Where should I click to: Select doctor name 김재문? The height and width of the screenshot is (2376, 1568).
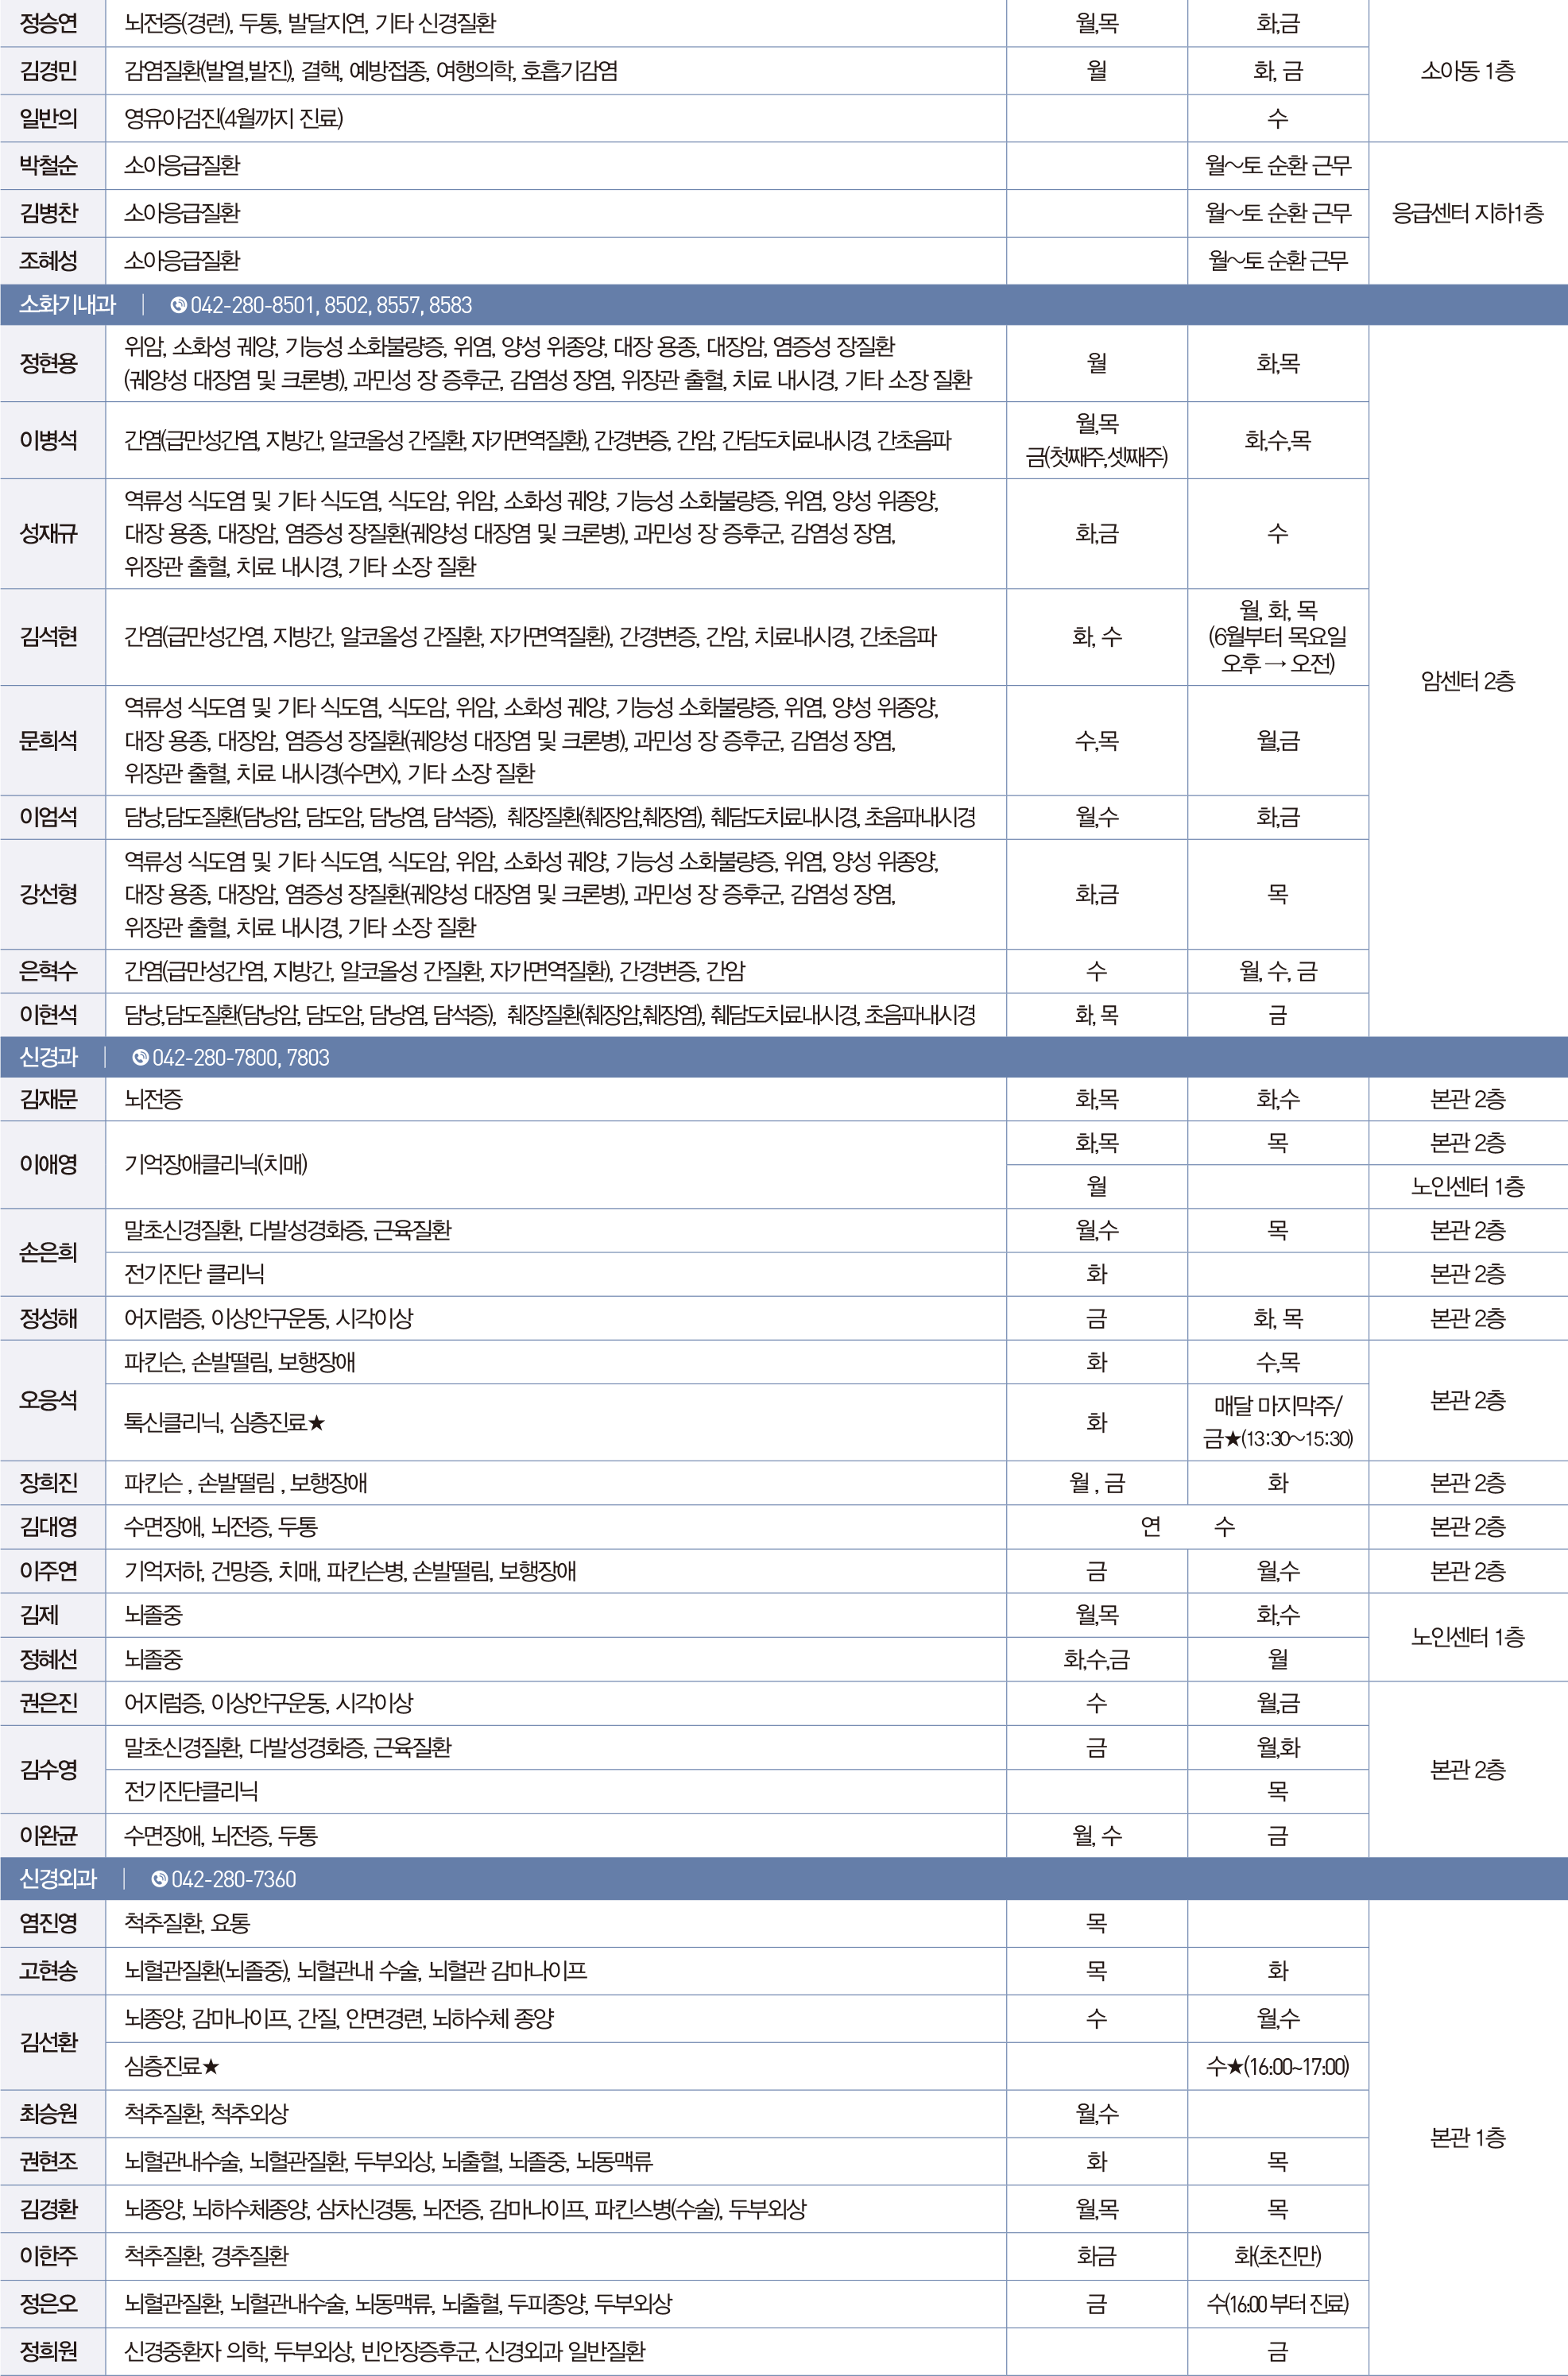tap(49, 1099)
